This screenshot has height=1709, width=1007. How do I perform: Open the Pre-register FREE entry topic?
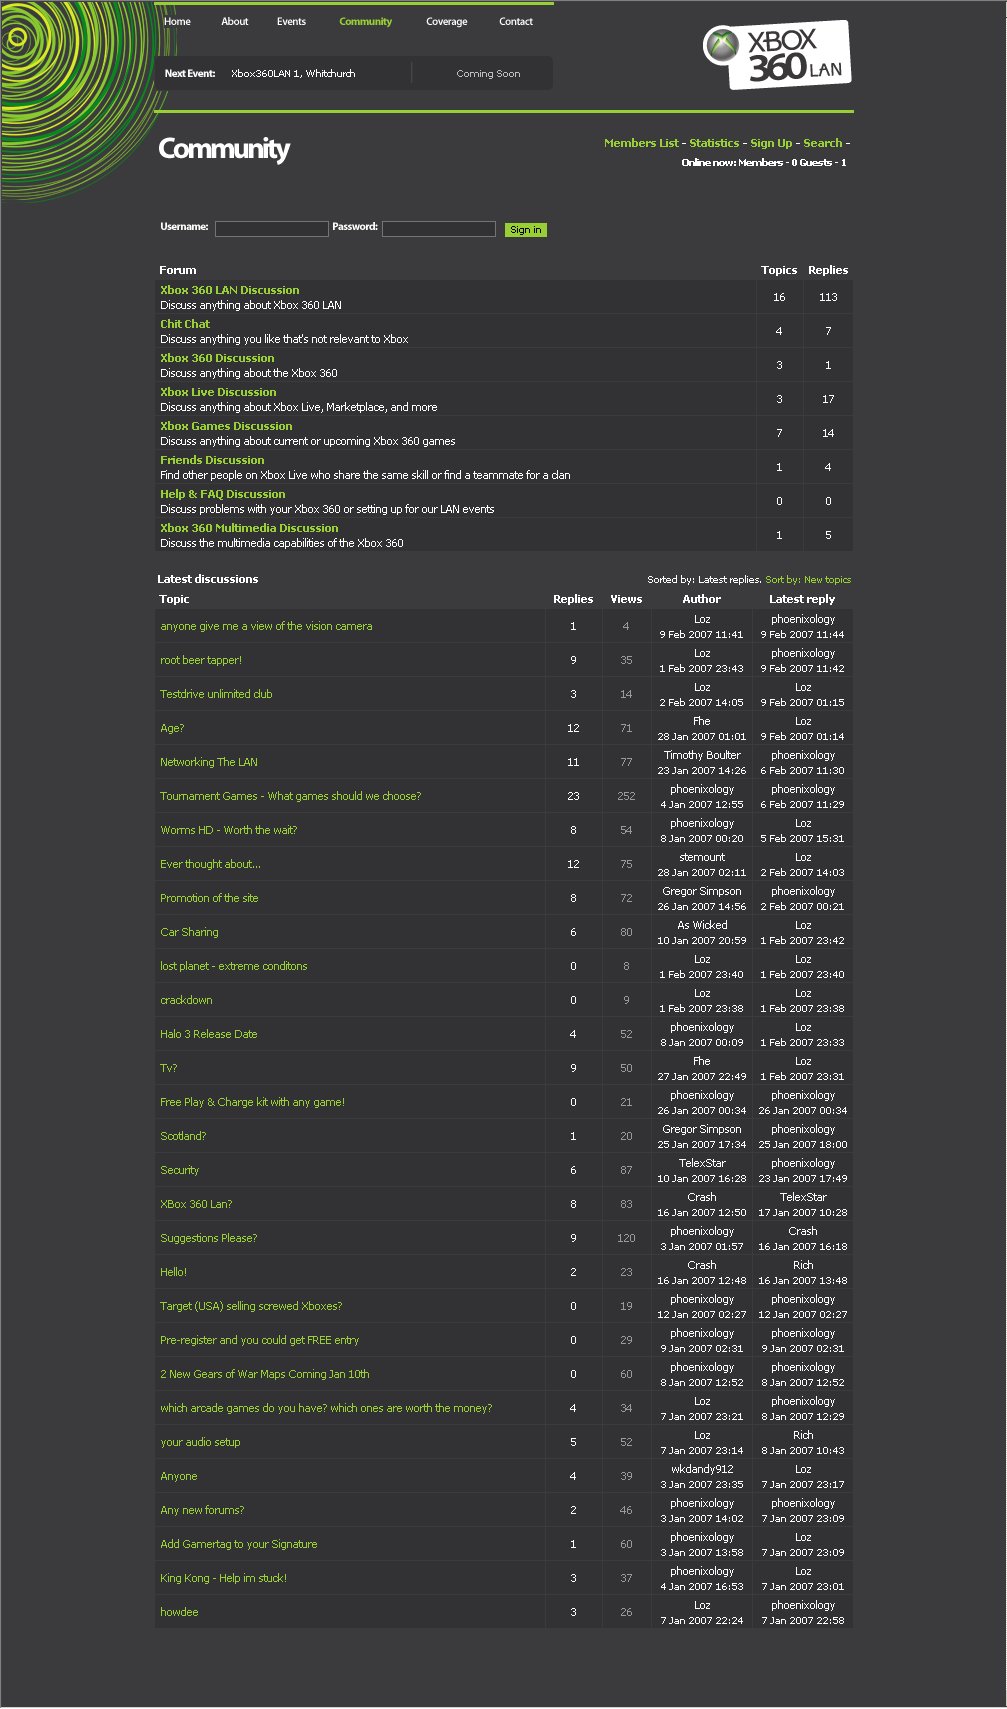coord(260,1340)
